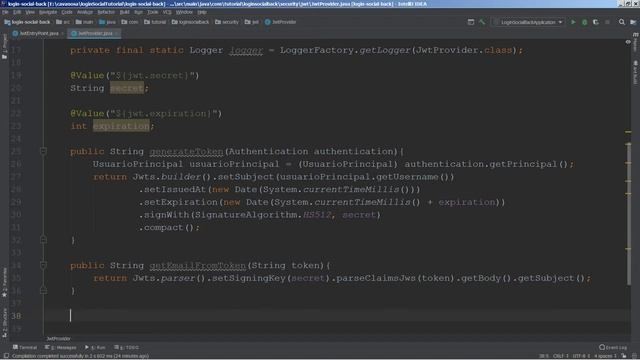
Task: Open the View menu
Action: 30,12
